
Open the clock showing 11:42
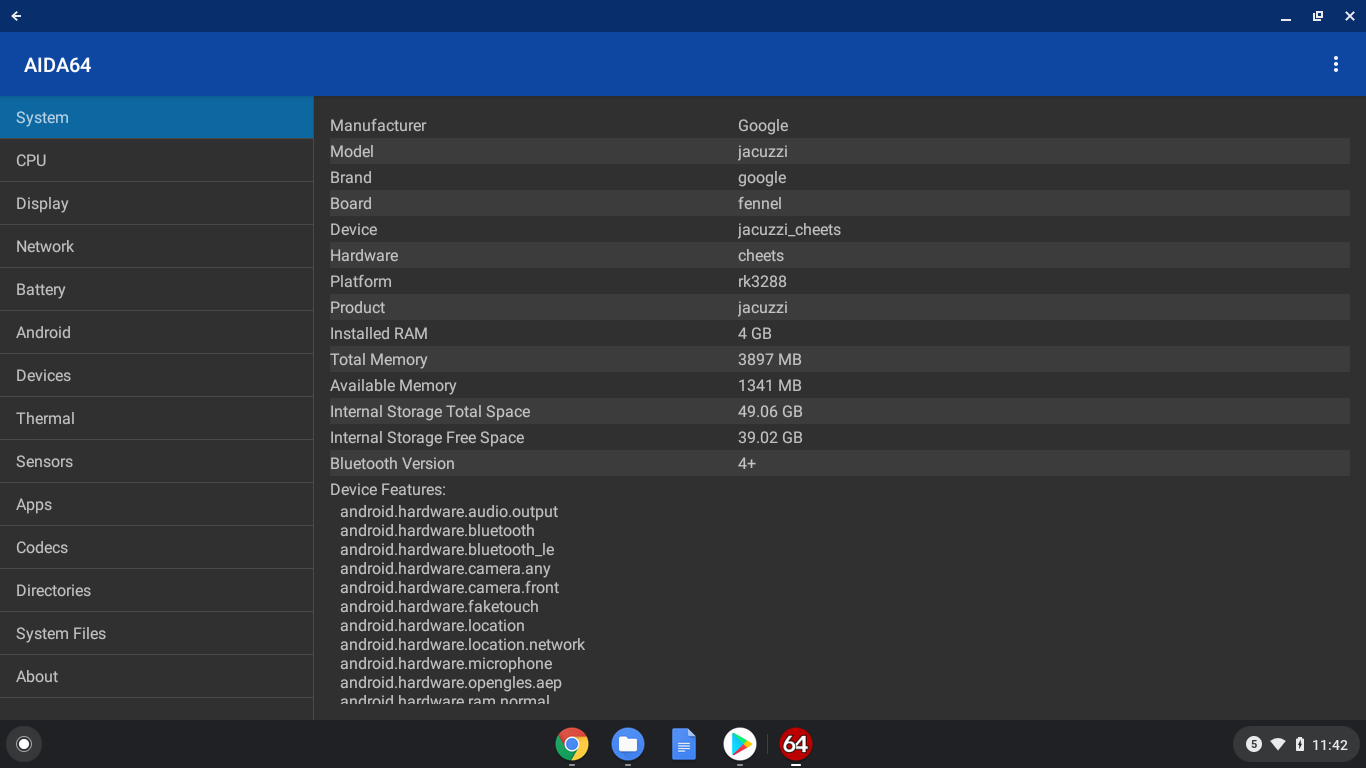1330,745
